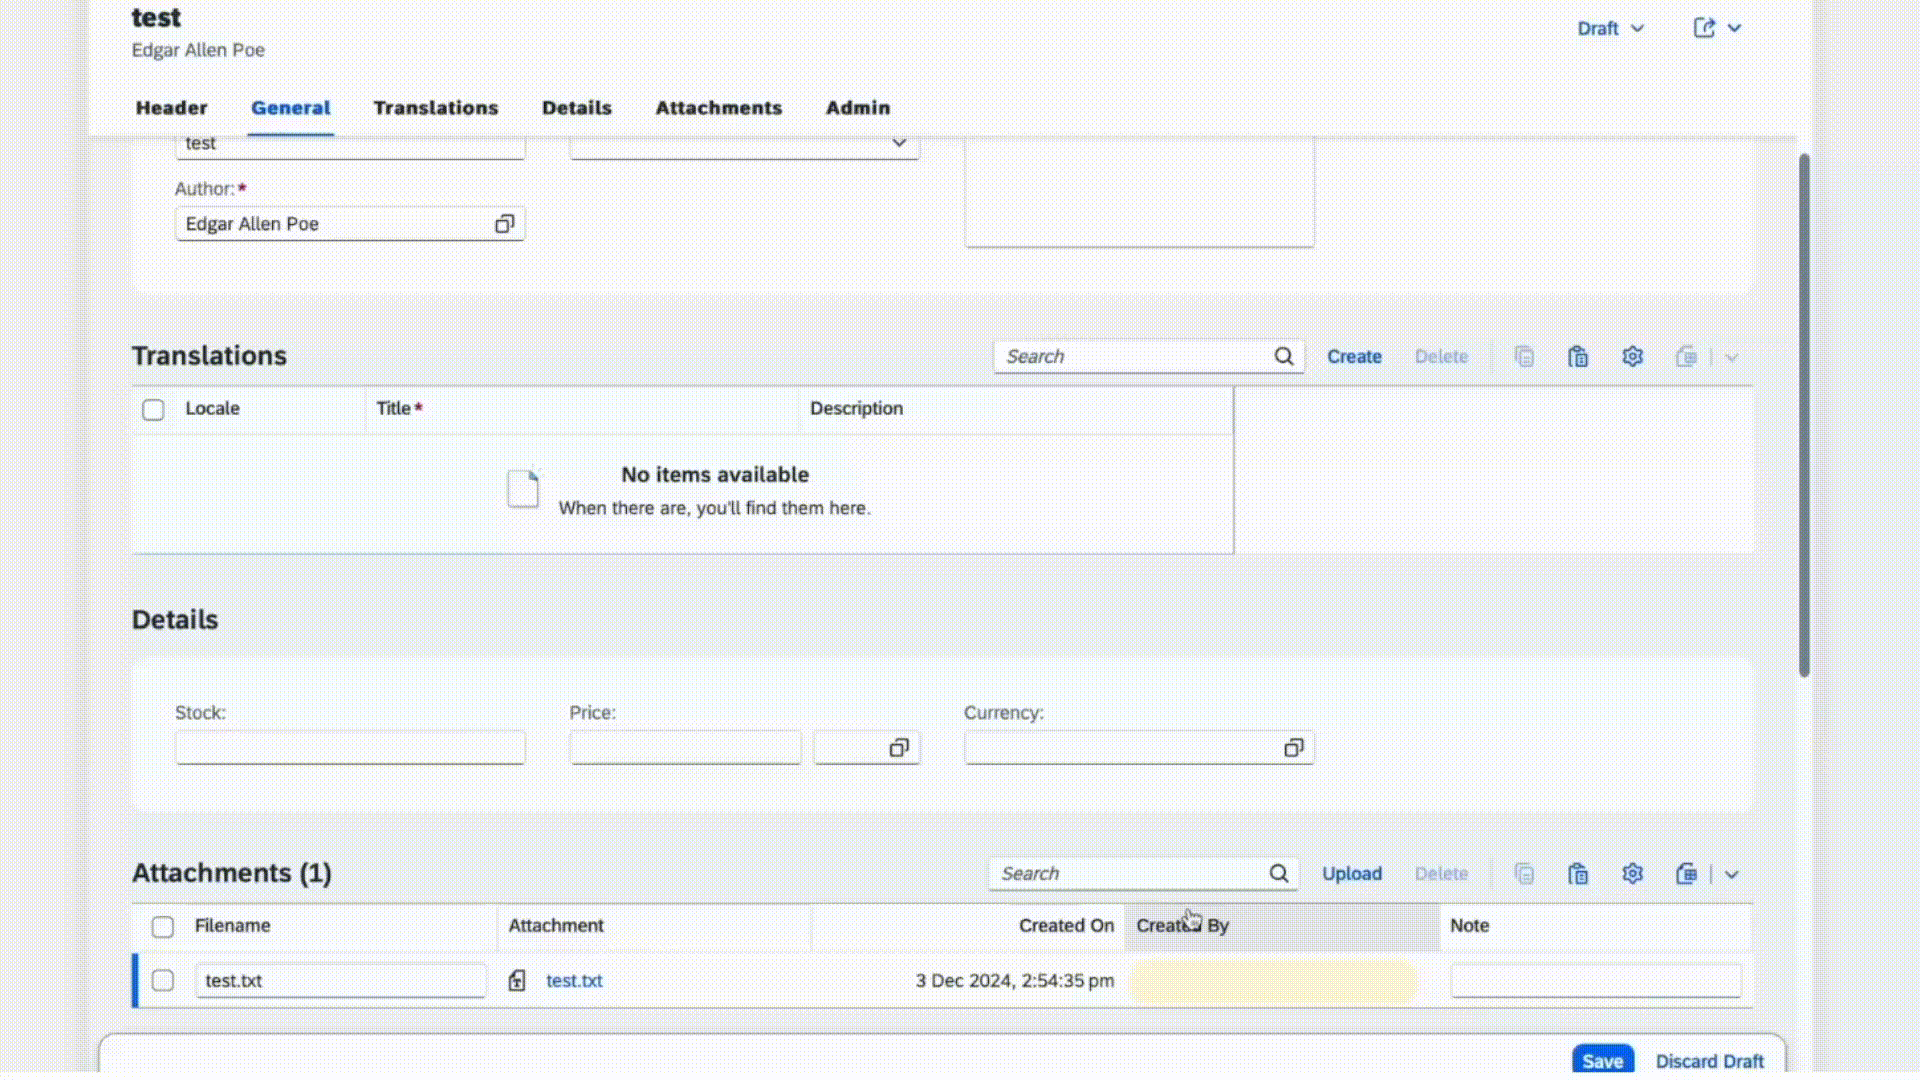Expand the share options arrow
Image resolution: width=1920 pixels, height=1080 pixels.
[1734, 28]
